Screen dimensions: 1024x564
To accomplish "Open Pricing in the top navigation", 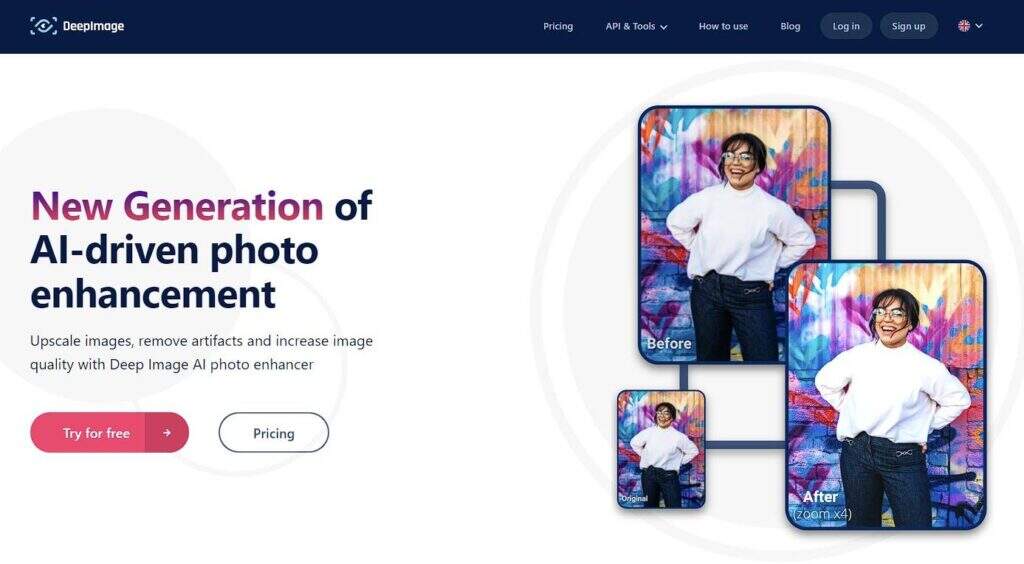I will 558,26.
